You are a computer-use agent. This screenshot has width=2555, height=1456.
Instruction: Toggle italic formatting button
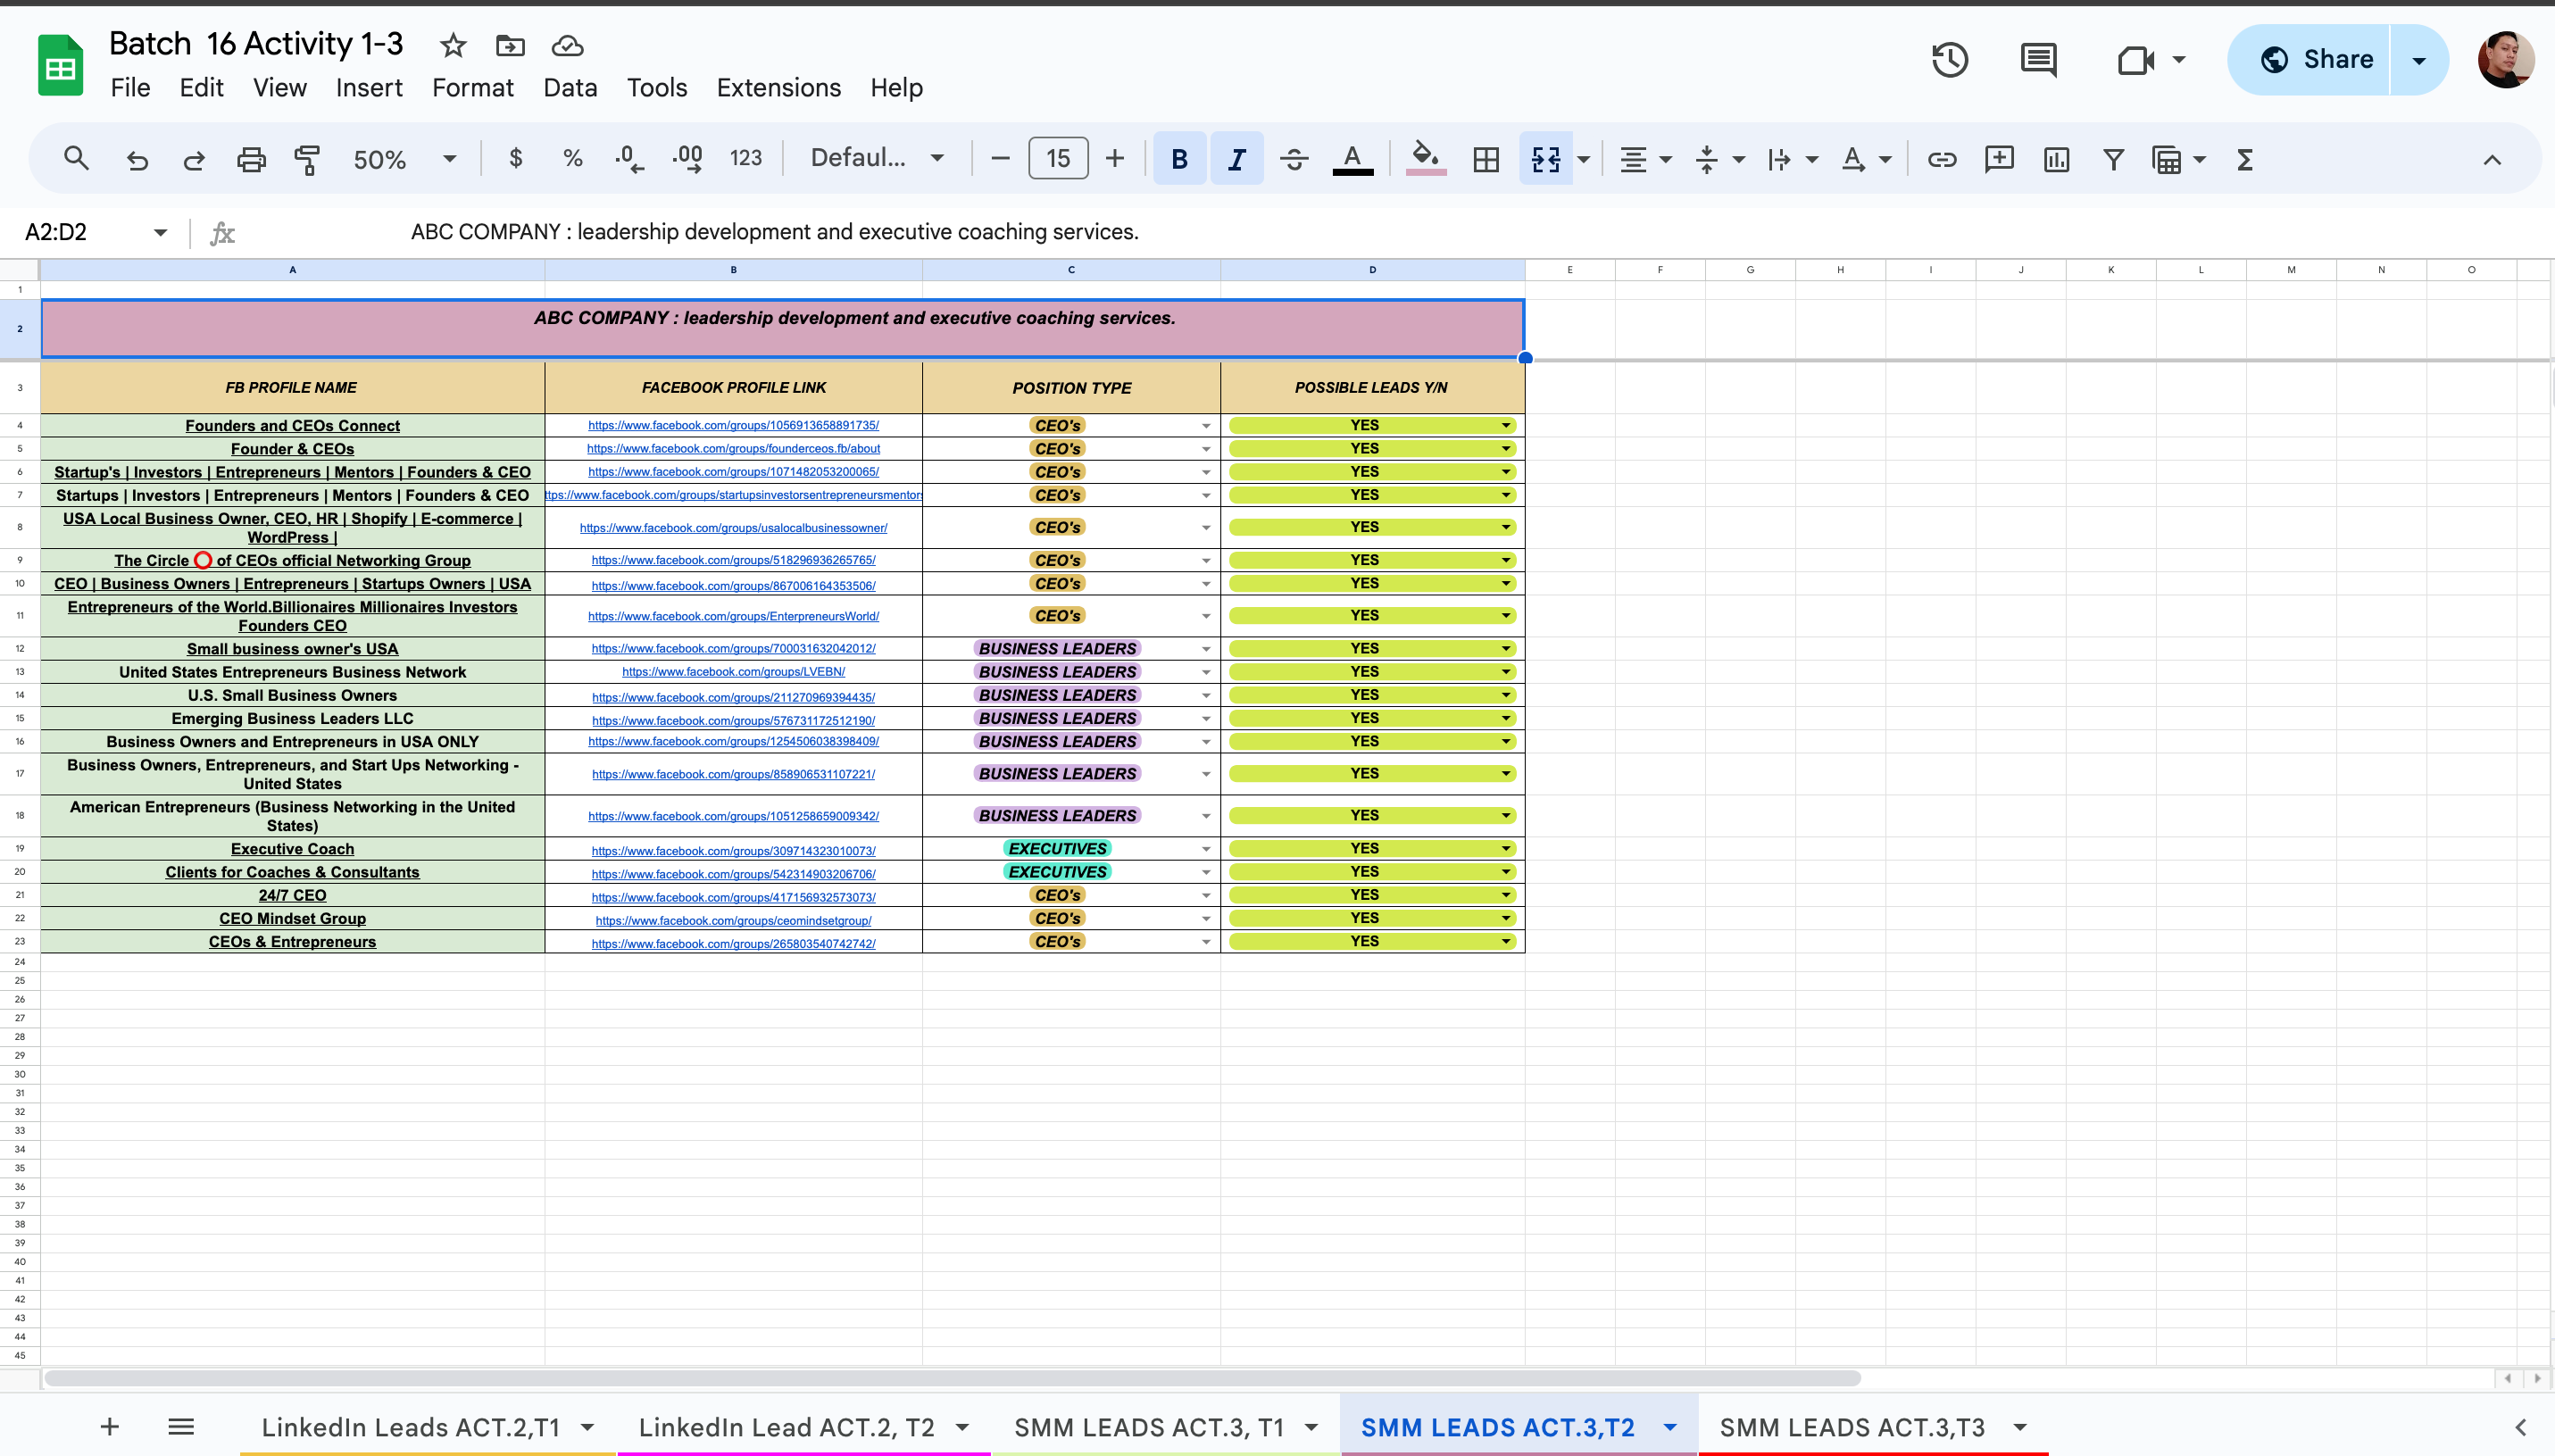click(1237, 159)
